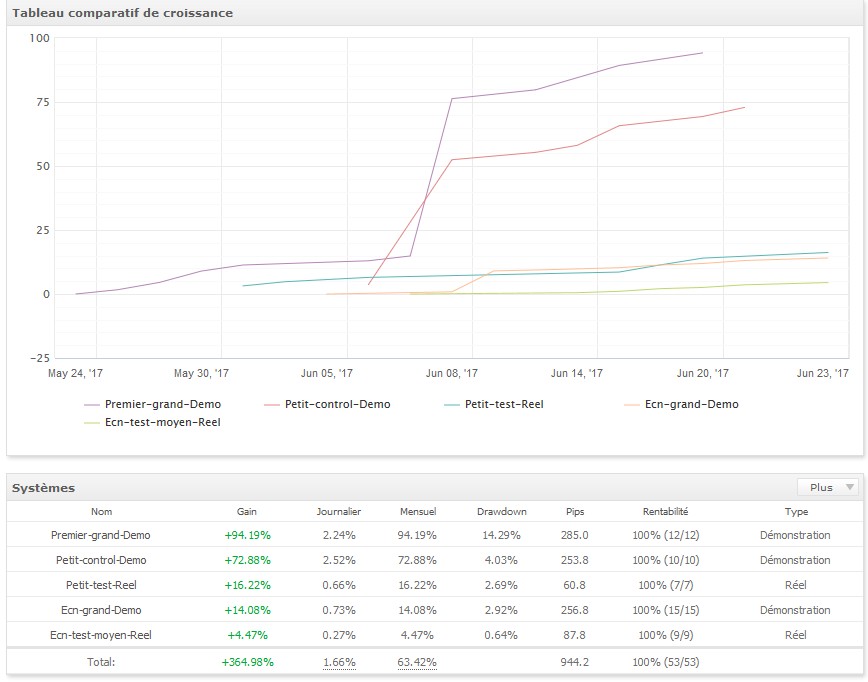This screenshot has height=682, width=868.
Task: Click the Jun 23, '17 axis label
Action: point(823,374)
